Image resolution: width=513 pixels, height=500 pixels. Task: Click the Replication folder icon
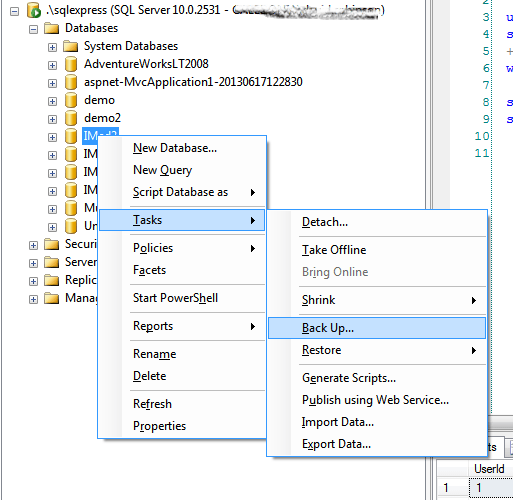point(52,280)
